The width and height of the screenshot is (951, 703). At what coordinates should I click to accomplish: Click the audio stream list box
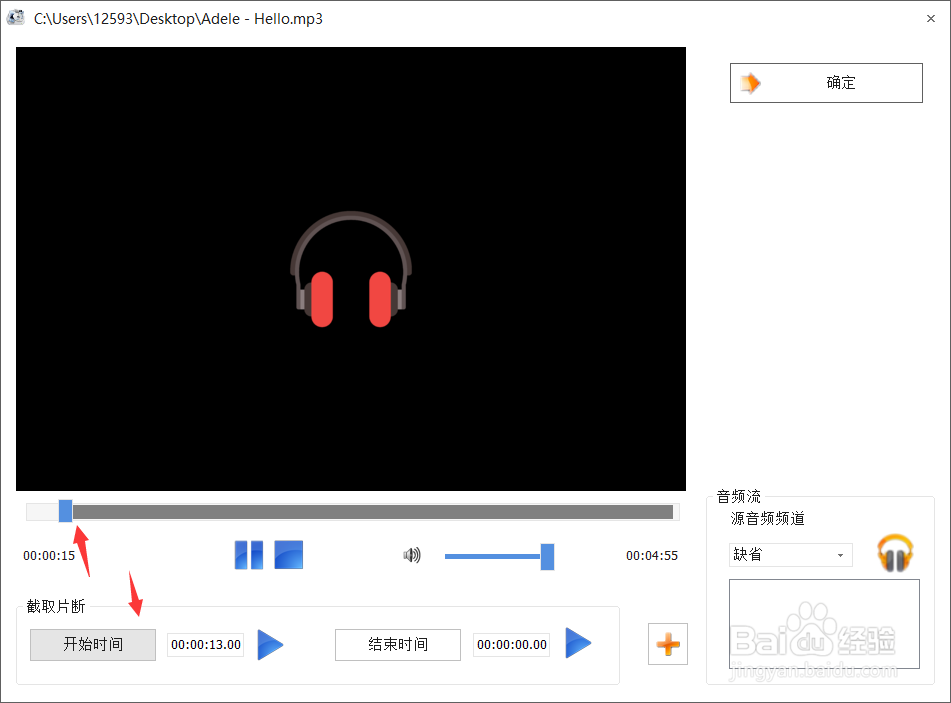(824, 624)
